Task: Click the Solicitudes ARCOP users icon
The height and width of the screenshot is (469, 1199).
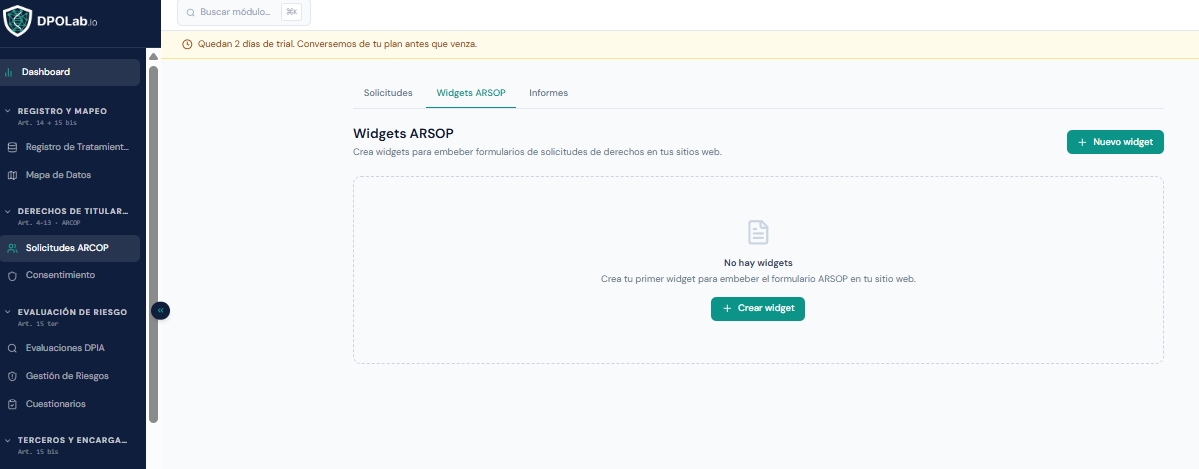Action: tap(11, 248)
